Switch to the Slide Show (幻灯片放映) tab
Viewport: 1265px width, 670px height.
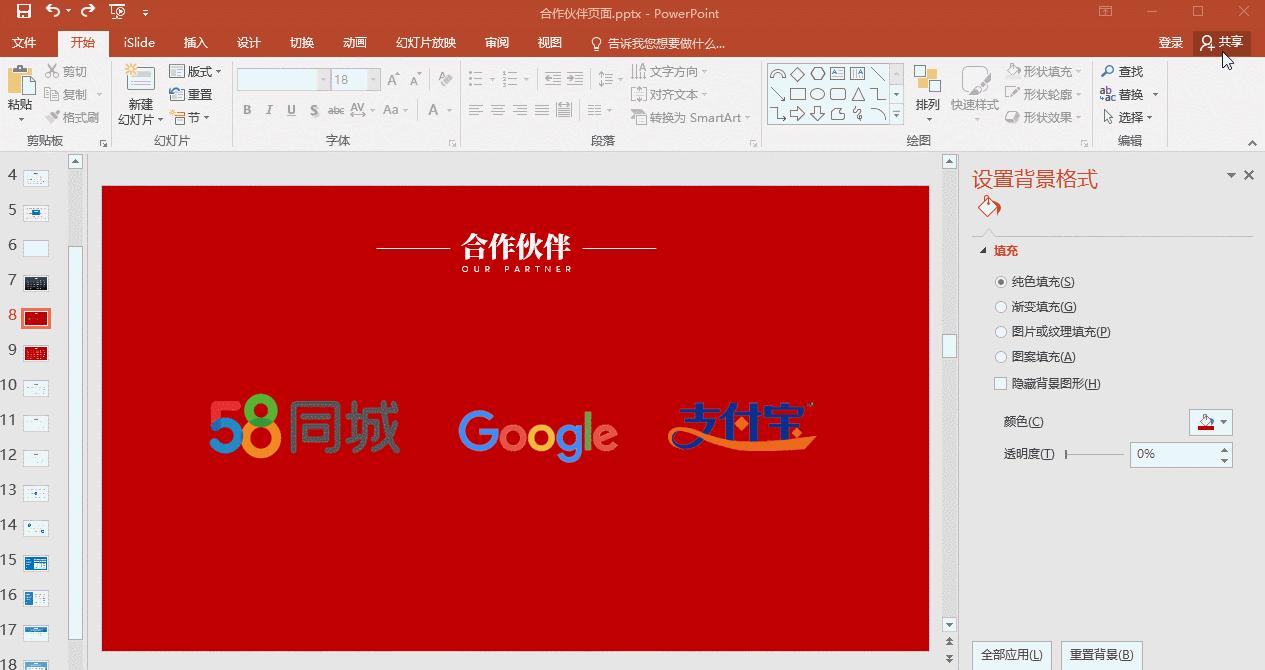(x=426, y=43)
